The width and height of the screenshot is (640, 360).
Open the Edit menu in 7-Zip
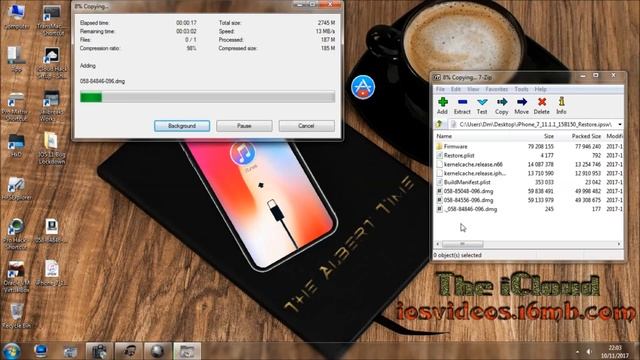pos(456,89)
